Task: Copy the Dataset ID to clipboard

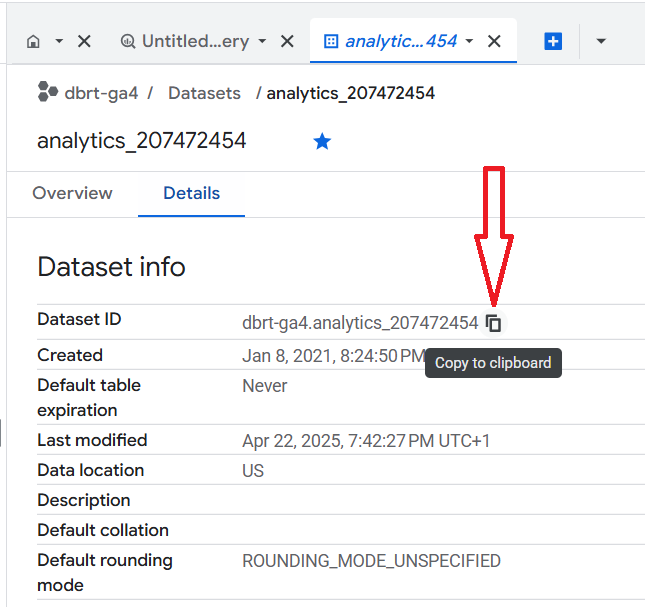Action: 494,323
